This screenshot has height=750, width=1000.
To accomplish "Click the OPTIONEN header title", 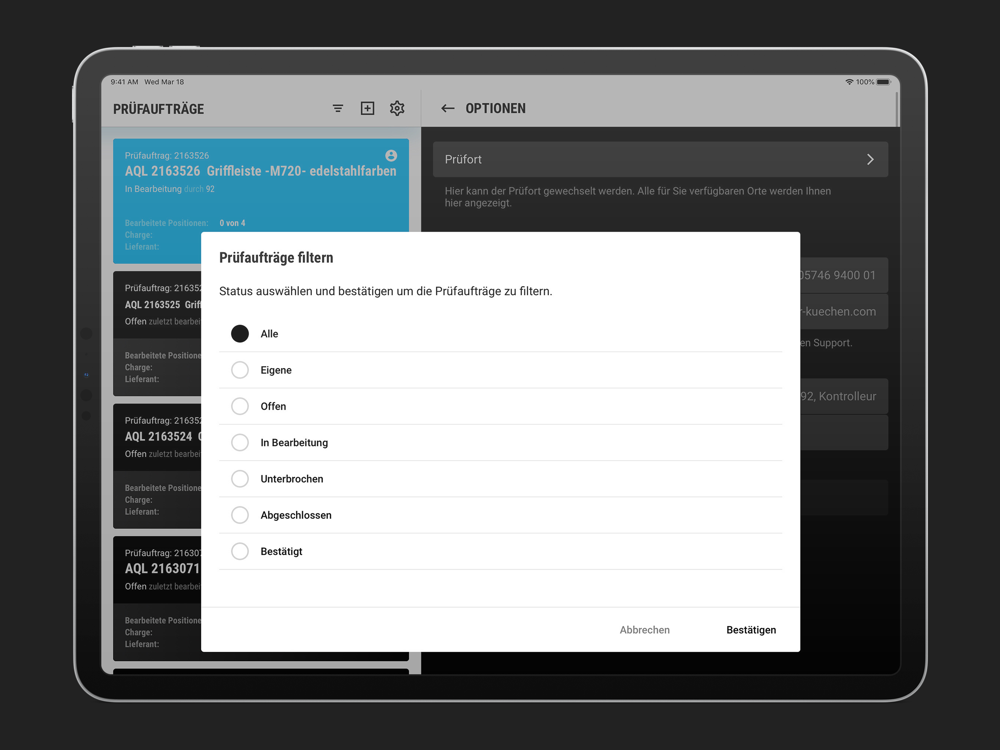I will tap(496, 108).
